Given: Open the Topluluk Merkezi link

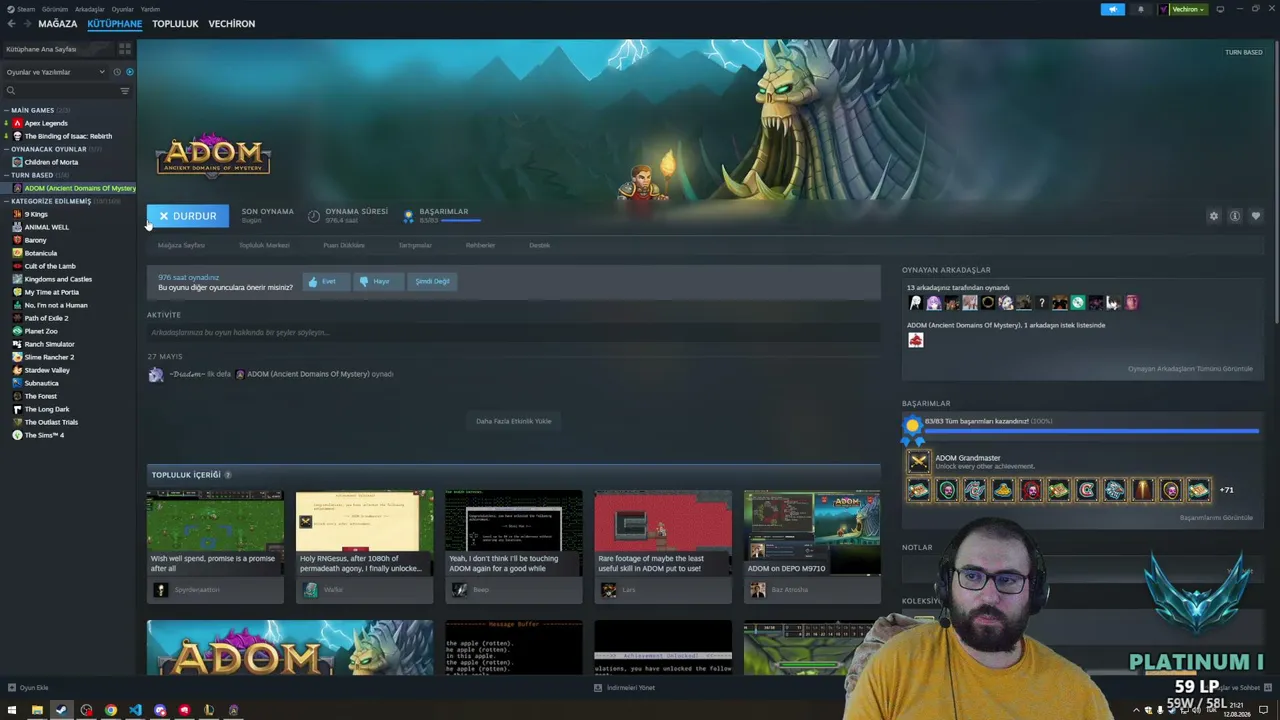Looking at the screenshot, I should [x=264, y=245].
